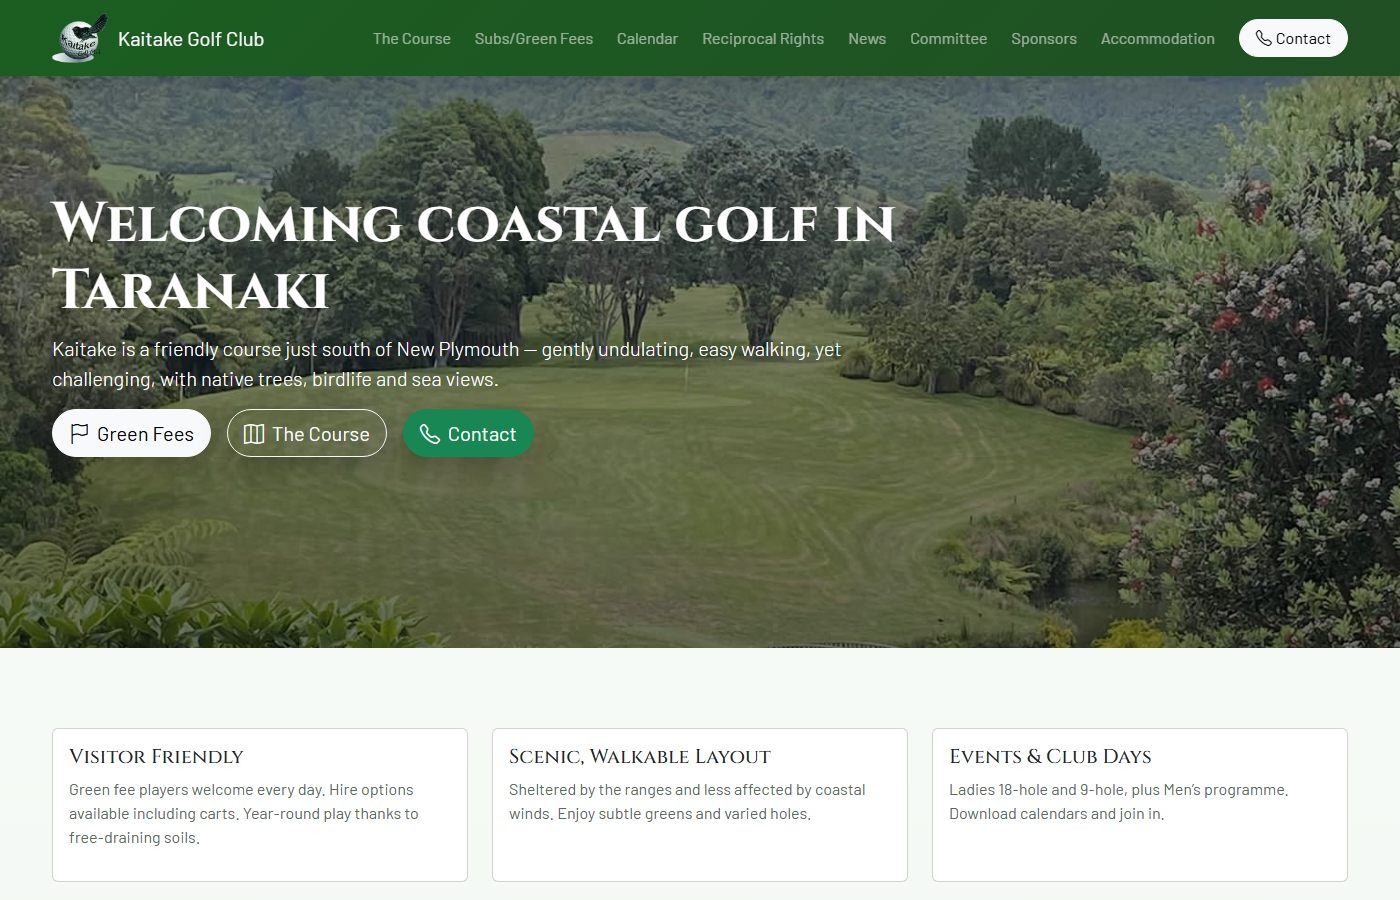Click the map icon on The Course hero button

(x=254, y=433)
